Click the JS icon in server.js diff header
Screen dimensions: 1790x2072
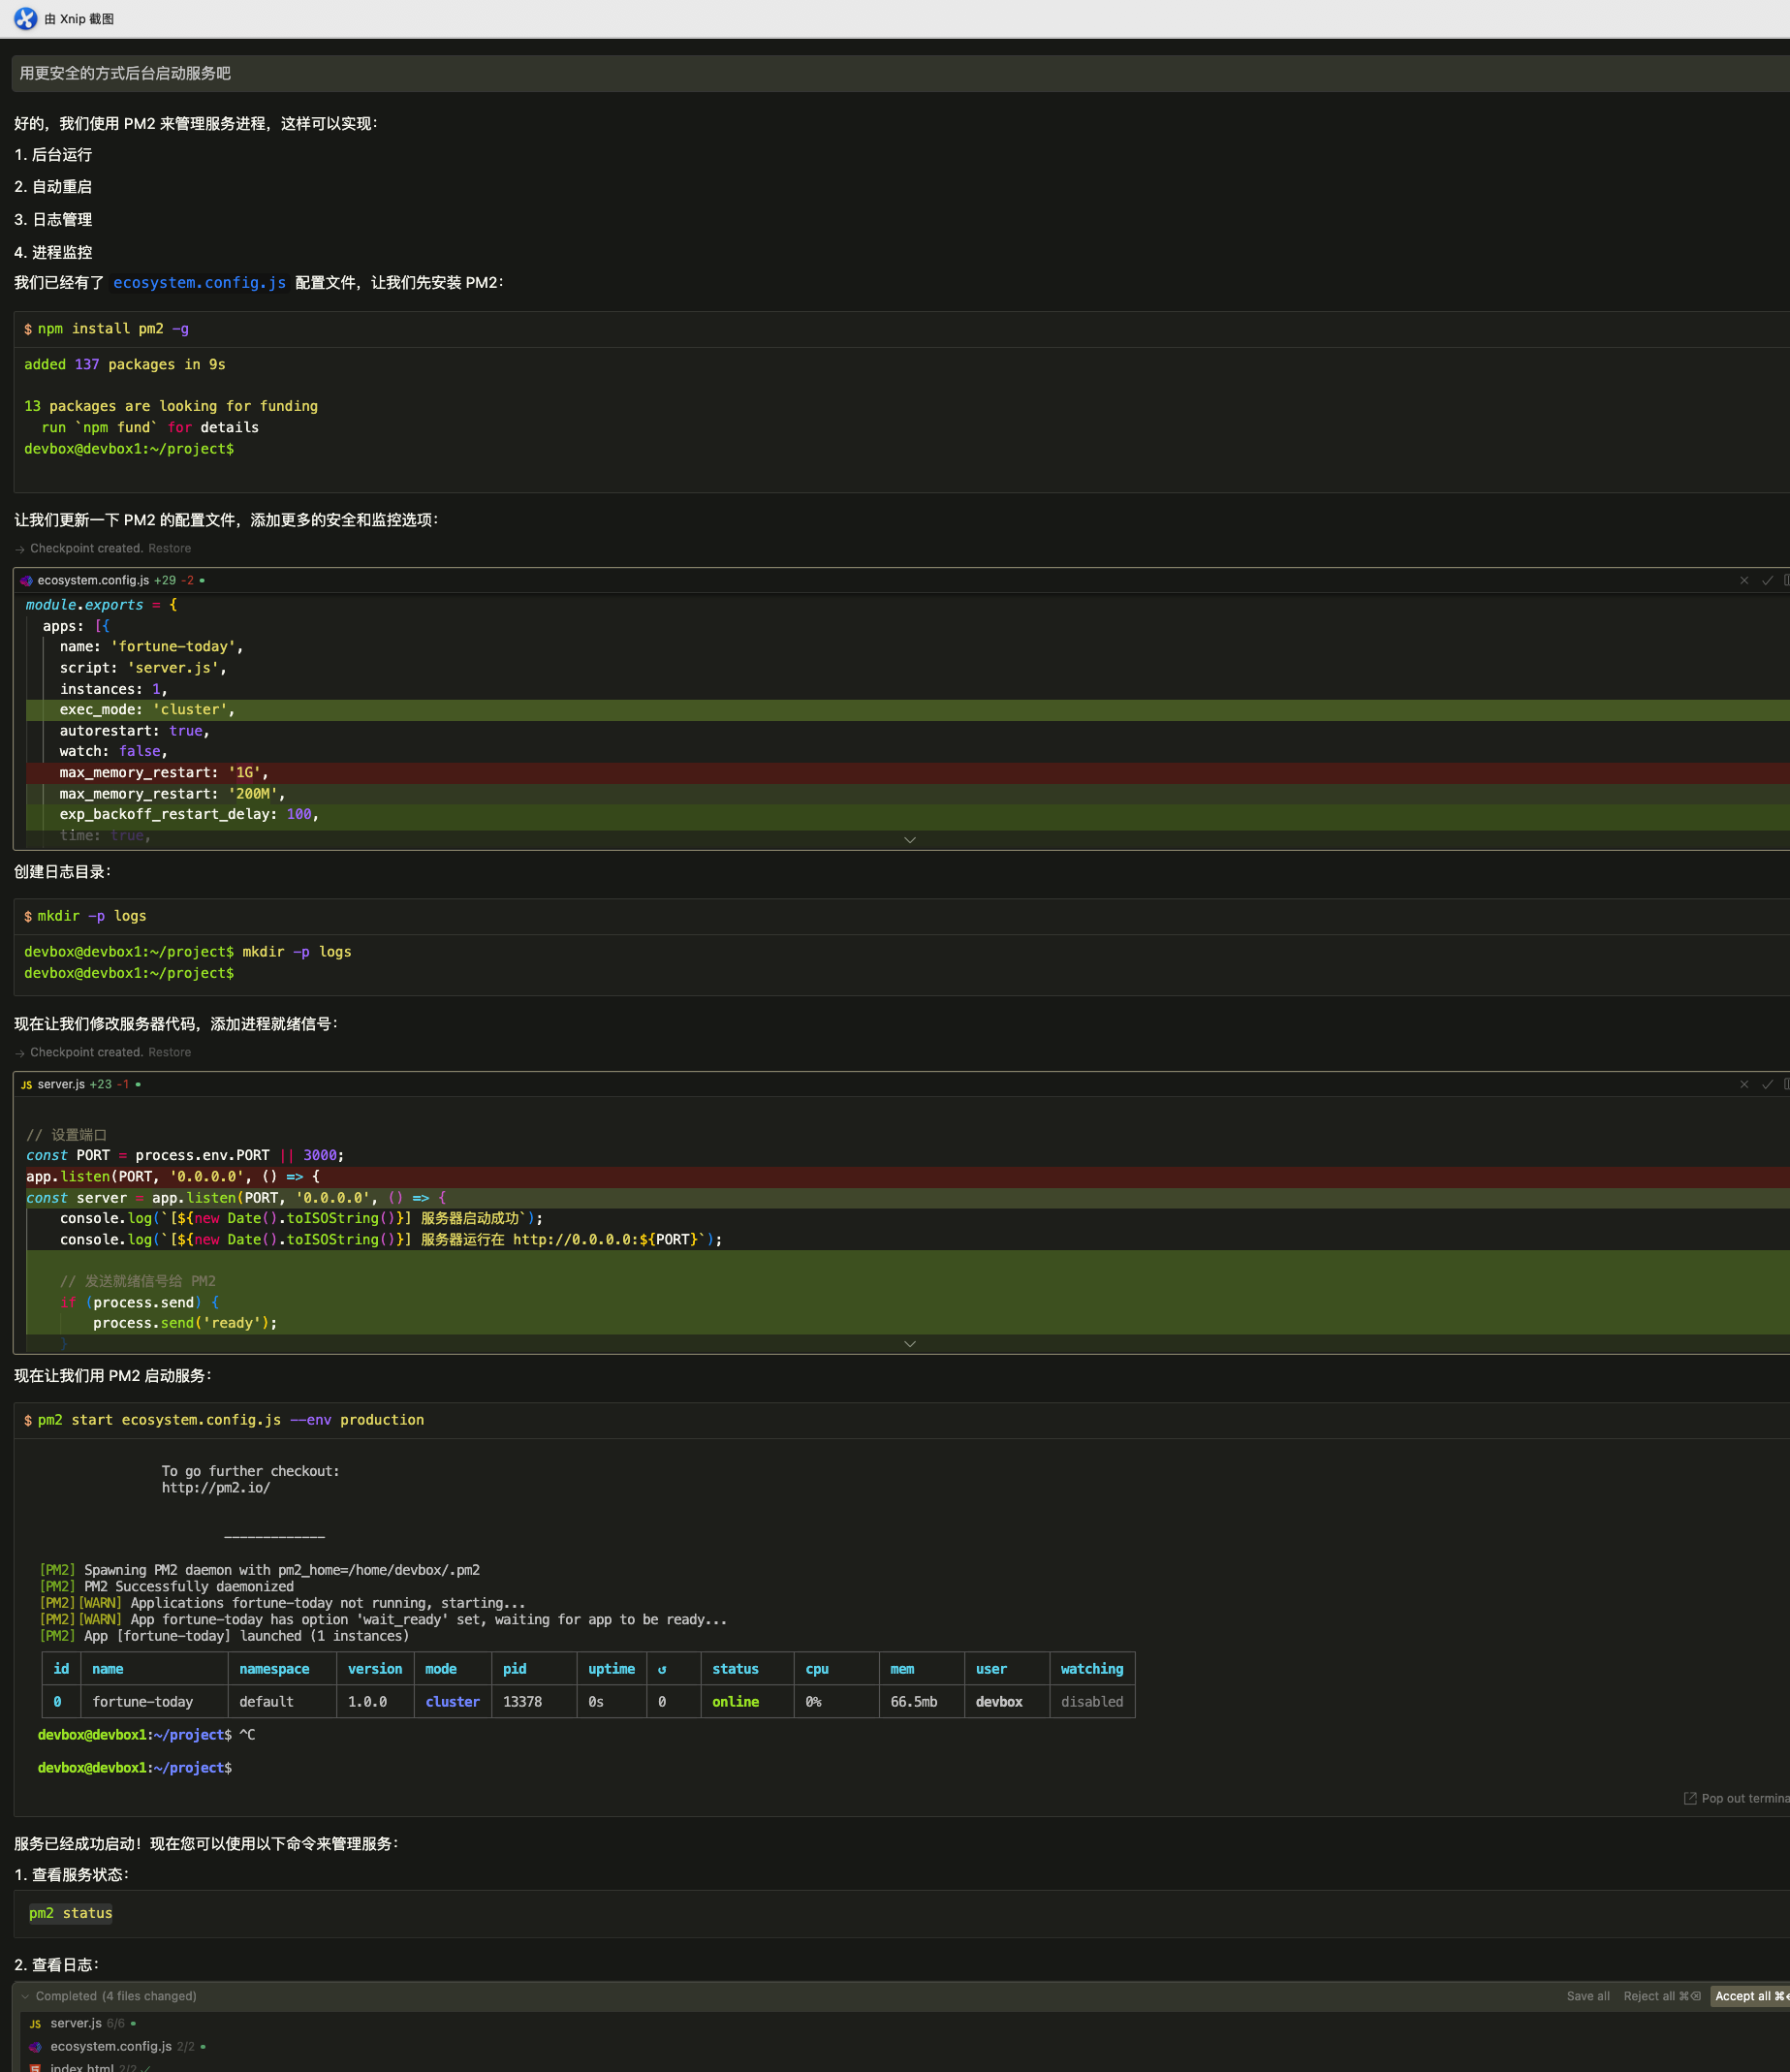pyautogui.click(x=26, y=1084)
